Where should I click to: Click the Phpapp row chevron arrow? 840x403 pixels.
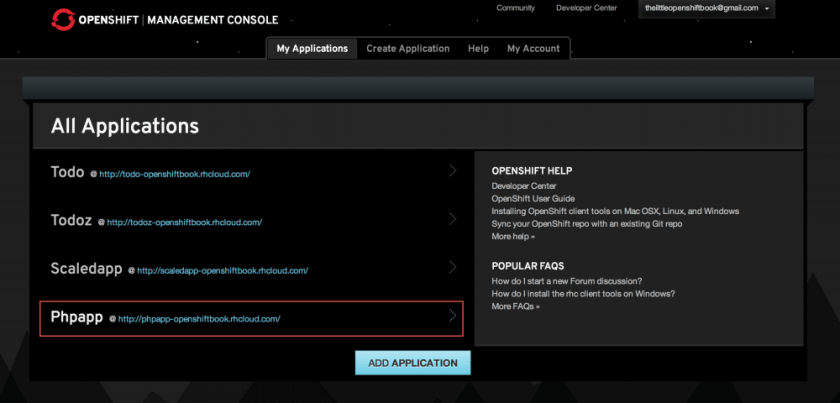coord(452,317)
